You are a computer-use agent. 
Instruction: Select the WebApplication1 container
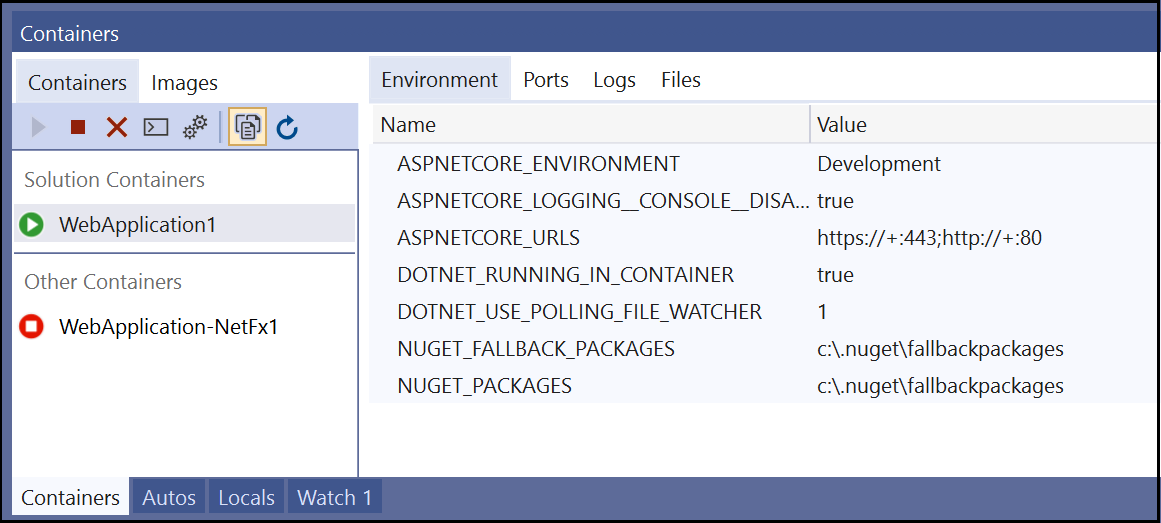pos(137,224)
